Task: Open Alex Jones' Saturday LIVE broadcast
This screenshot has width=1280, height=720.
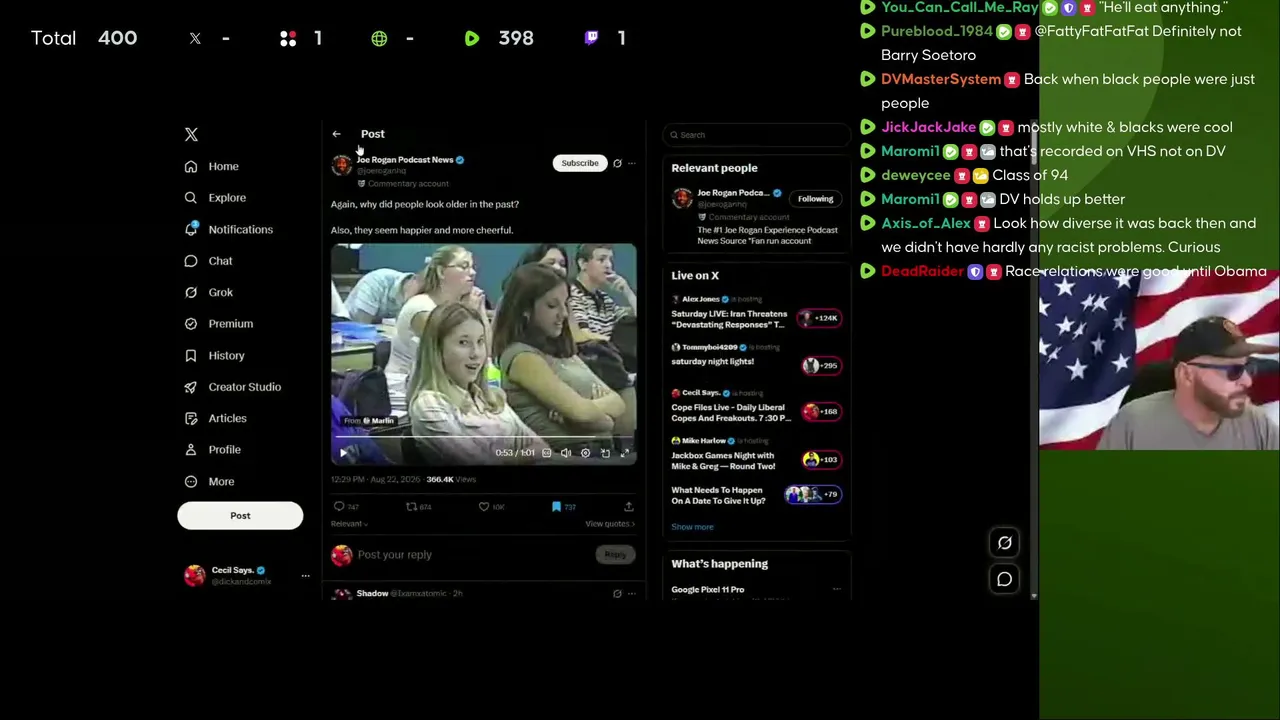Action: pyautogui.click(x=757, y=313)
